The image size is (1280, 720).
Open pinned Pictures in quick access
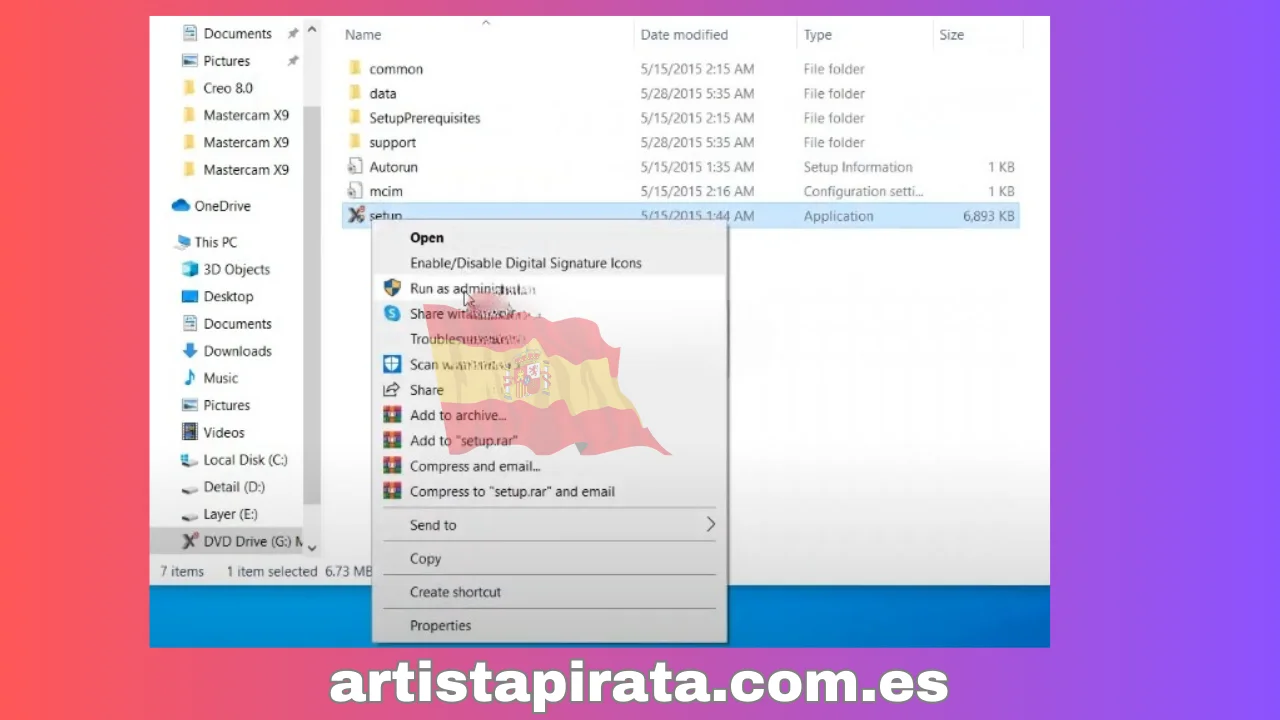[227, 61]
